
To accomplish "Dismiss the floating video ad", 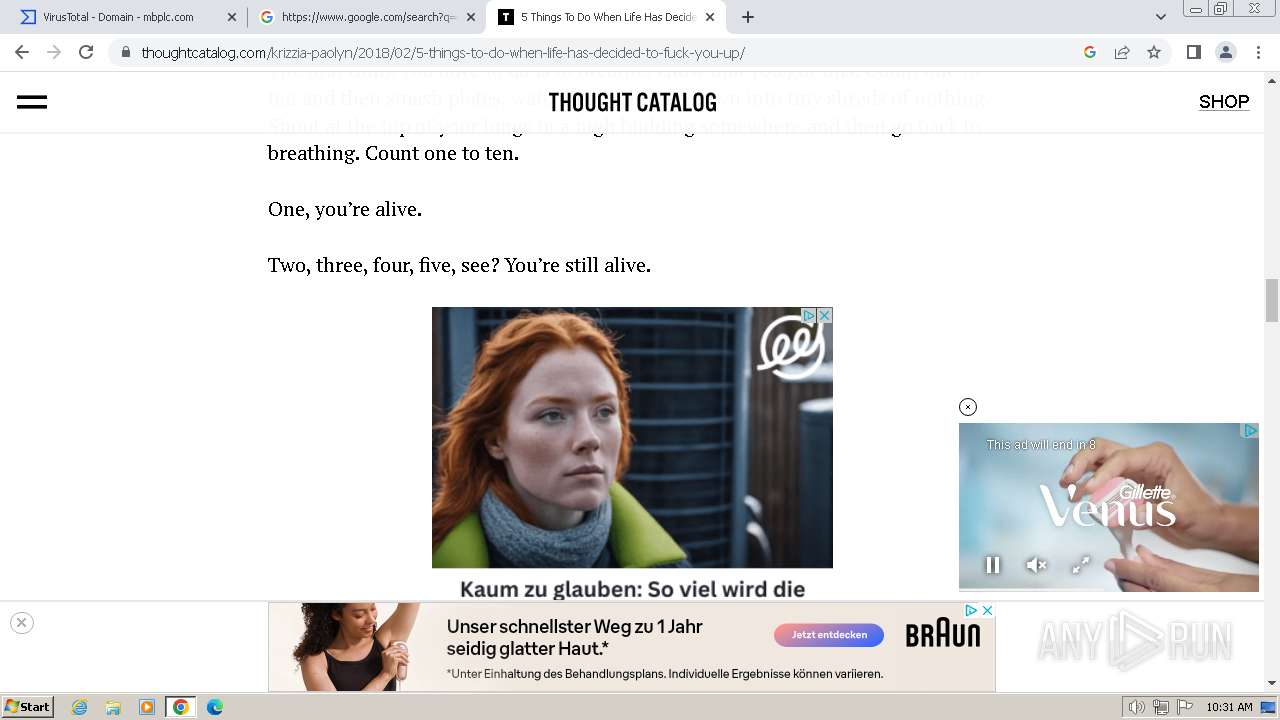I will [x=967, y=407].
